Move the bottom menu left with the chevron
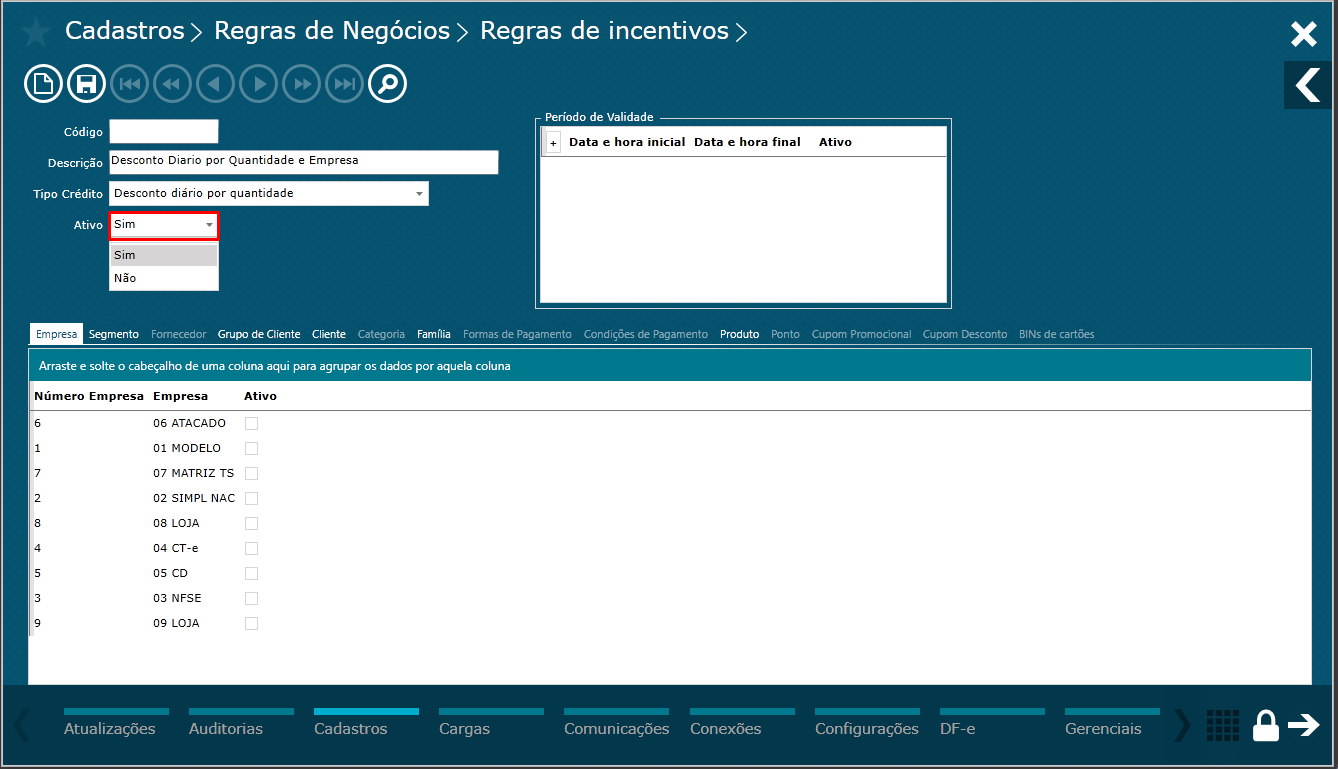This screenshot has height=769, width=1338. point(22,726)
